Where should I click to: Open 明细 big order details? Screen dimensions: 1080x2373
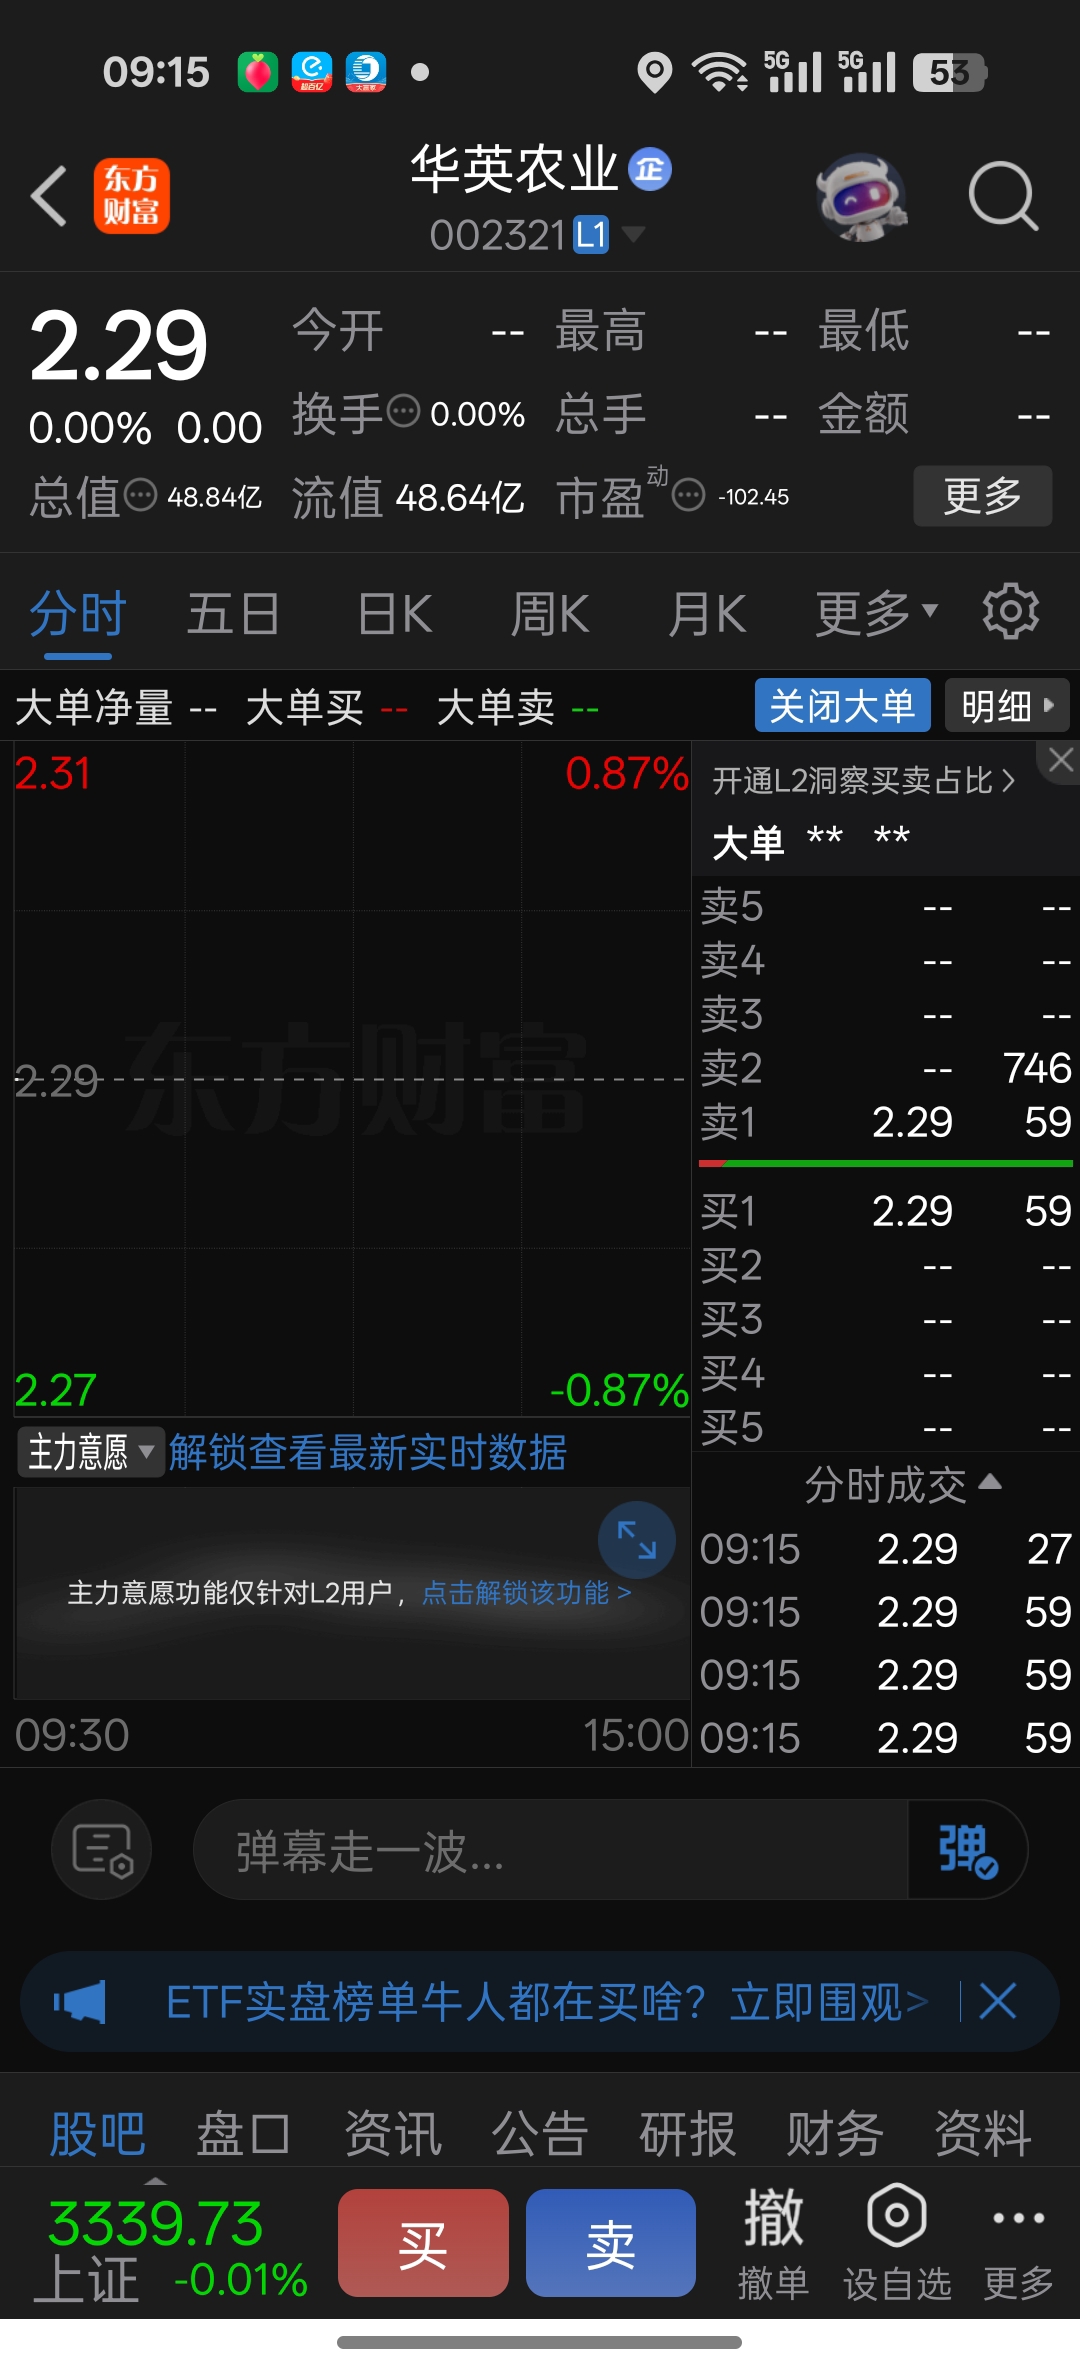coord(1008,706)
